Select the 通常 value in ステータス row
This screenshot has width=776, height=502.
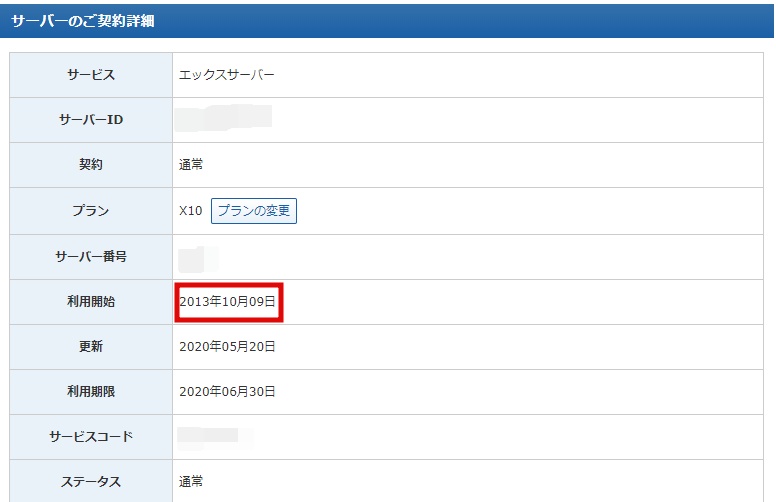coord(191,482)
